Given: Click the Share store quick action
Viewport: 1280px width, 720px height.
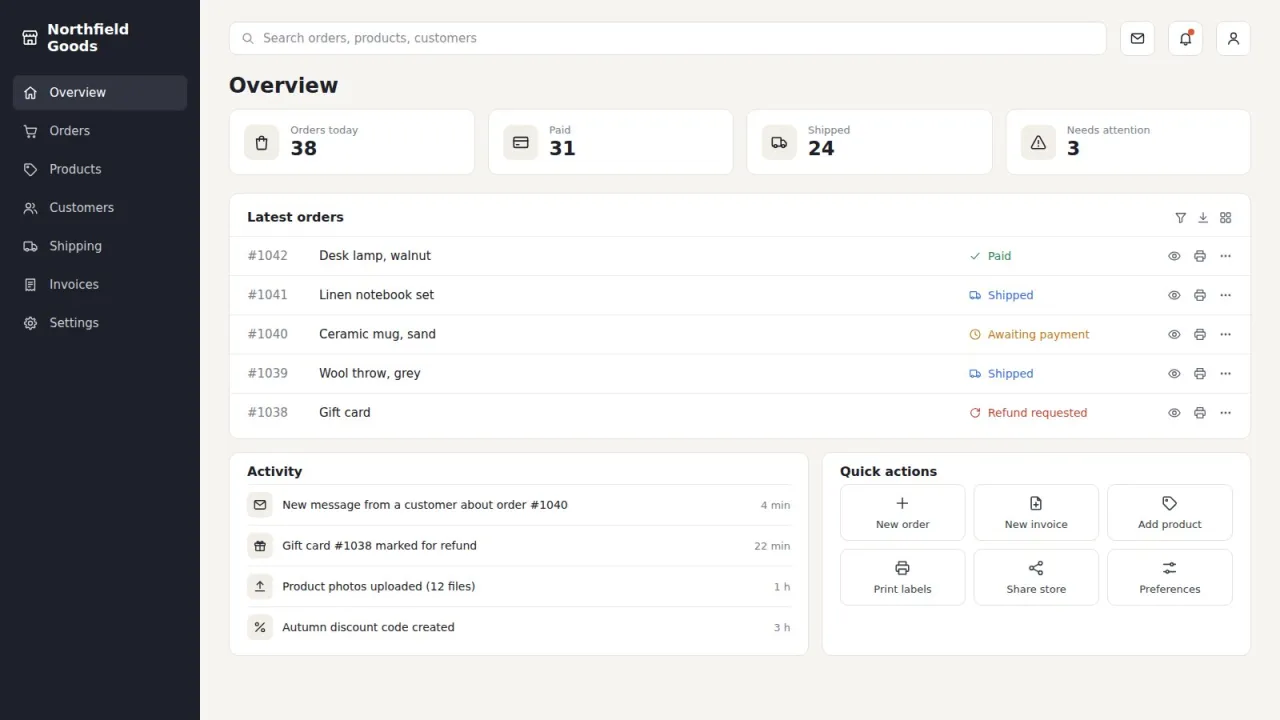Looking at the screenshot, I should [x=1036, y=577].
